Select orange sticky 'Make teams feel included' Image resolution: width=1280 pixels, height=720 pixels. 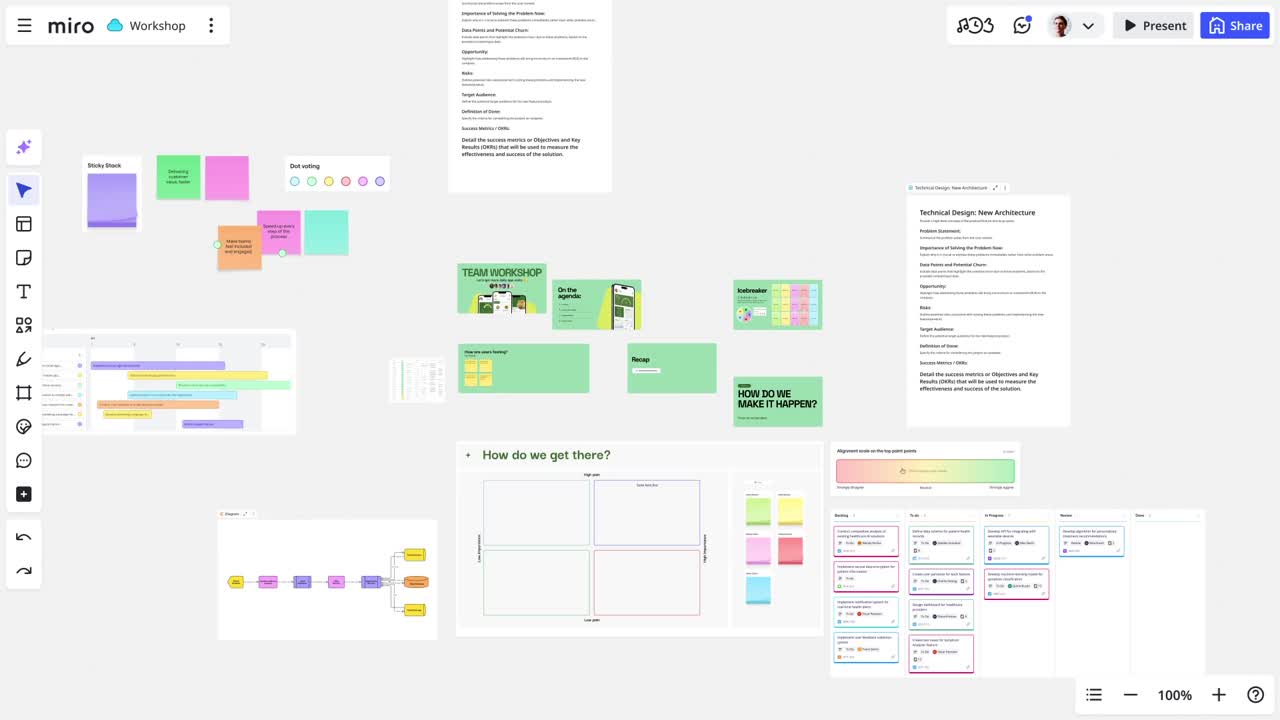239,247
